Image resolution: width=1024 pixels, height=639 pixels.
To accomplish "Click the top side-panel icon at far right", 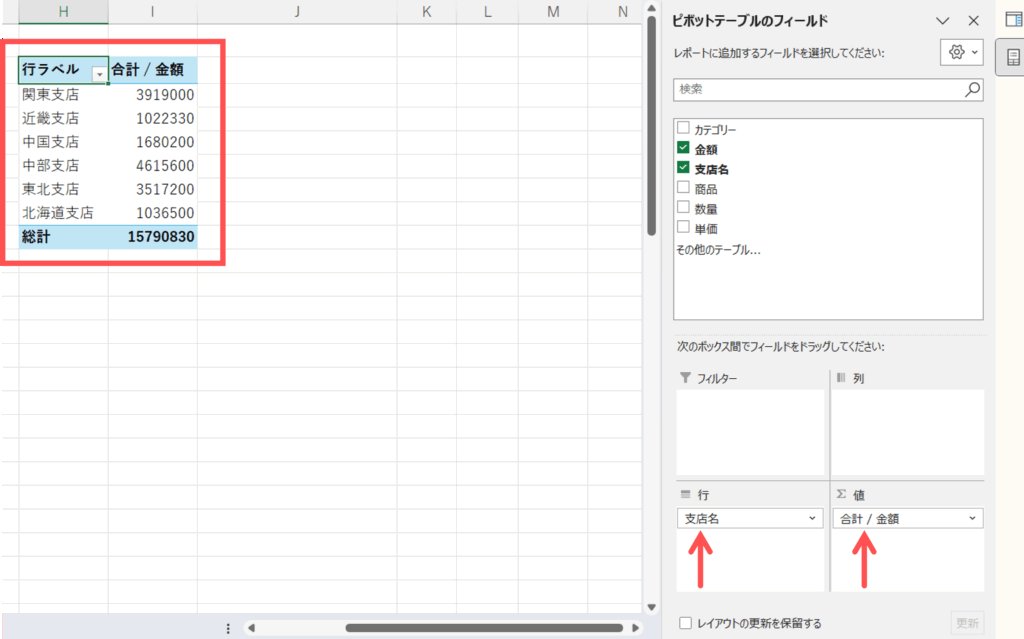I will pos(1011,21).
